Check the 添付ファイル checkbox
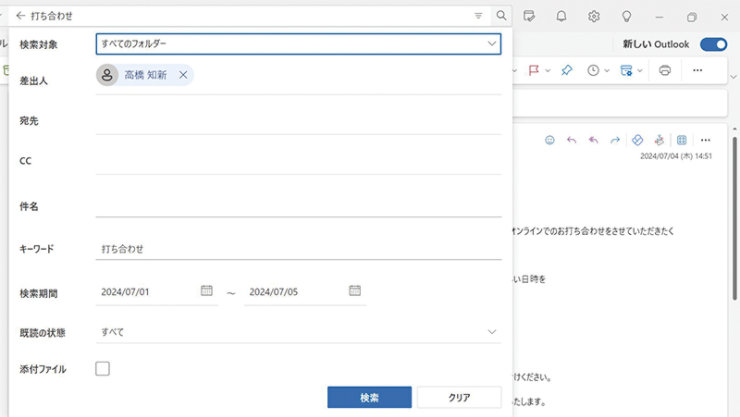The height and width of the screenshot is (417, 740). pyautogui.click(x=102, y=369)
